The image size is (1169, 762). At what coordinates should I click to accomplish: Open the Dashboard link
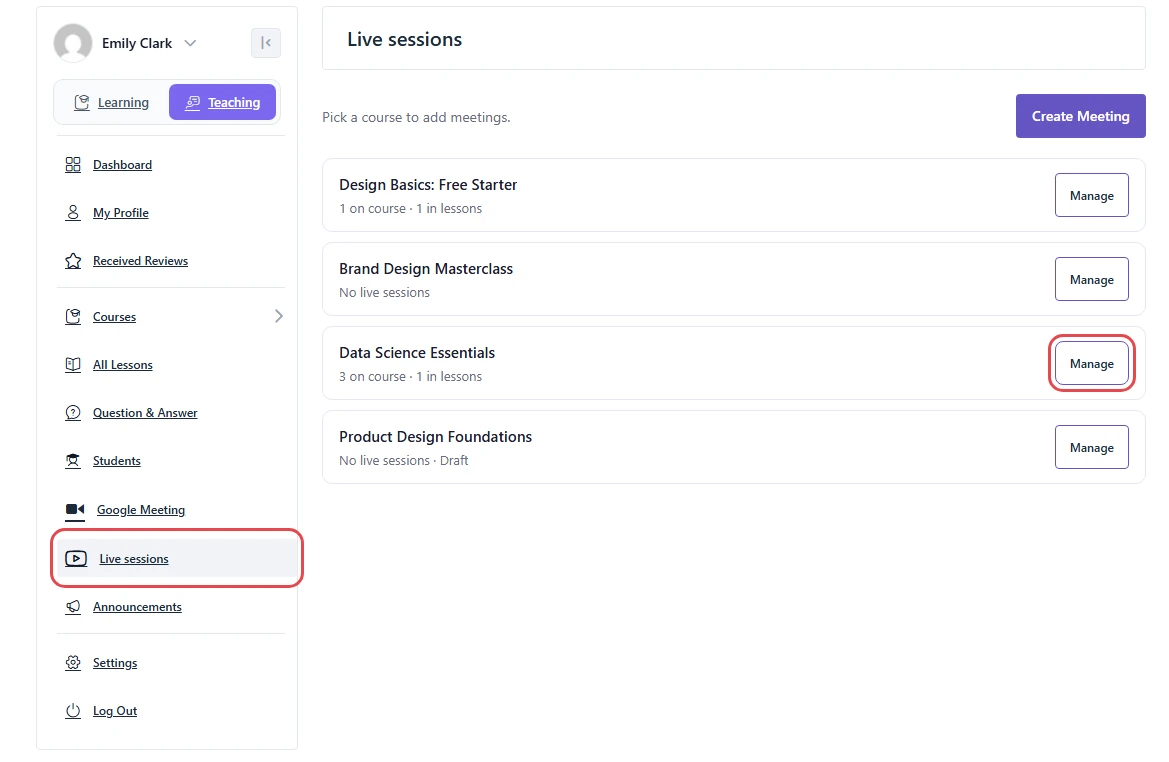122,165
